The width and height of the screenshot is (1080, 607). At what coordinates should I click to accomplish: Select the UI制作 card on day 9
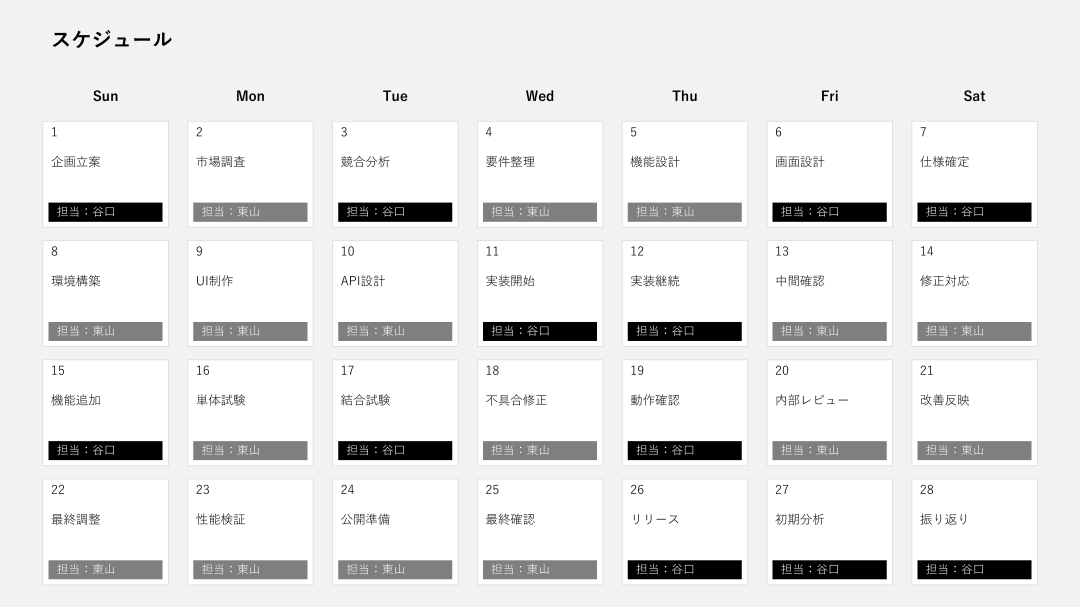tap(250, 291)
